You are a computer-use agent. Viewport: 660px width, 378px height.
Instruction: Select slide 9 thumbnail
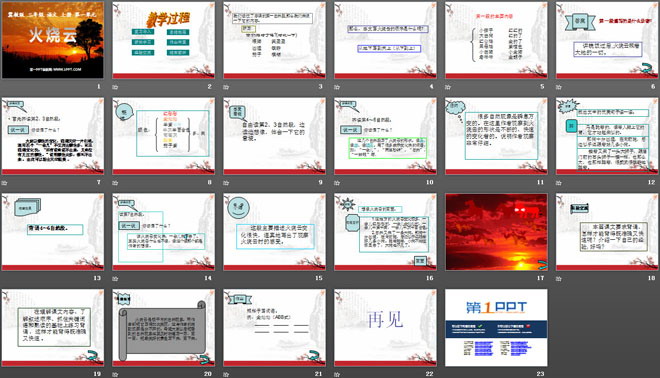click(274, 136)
